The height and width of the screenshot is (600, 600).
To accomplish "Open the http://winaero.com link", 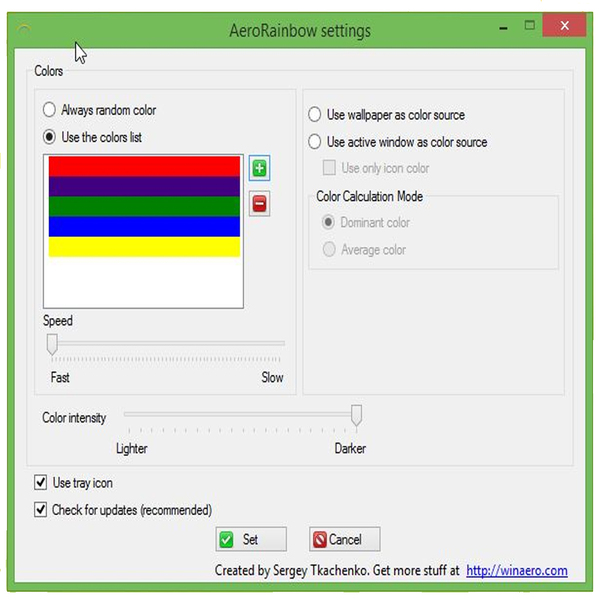I will (517, 571).
